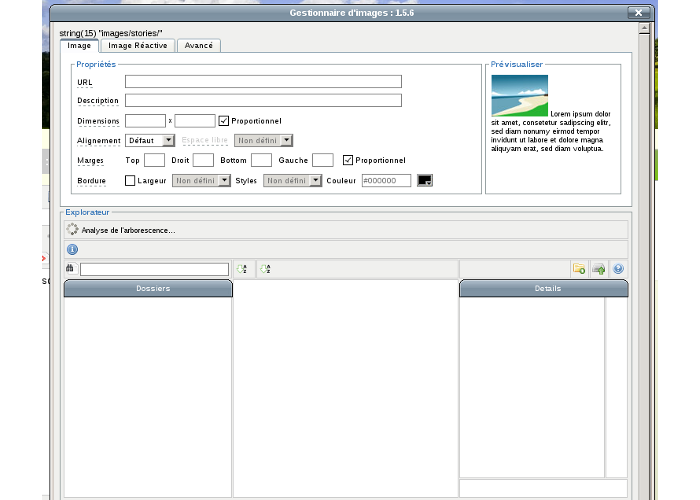Click the info icon in Explorateur
Viewport: 700px width, 500px height.
(x=72, y=249)
